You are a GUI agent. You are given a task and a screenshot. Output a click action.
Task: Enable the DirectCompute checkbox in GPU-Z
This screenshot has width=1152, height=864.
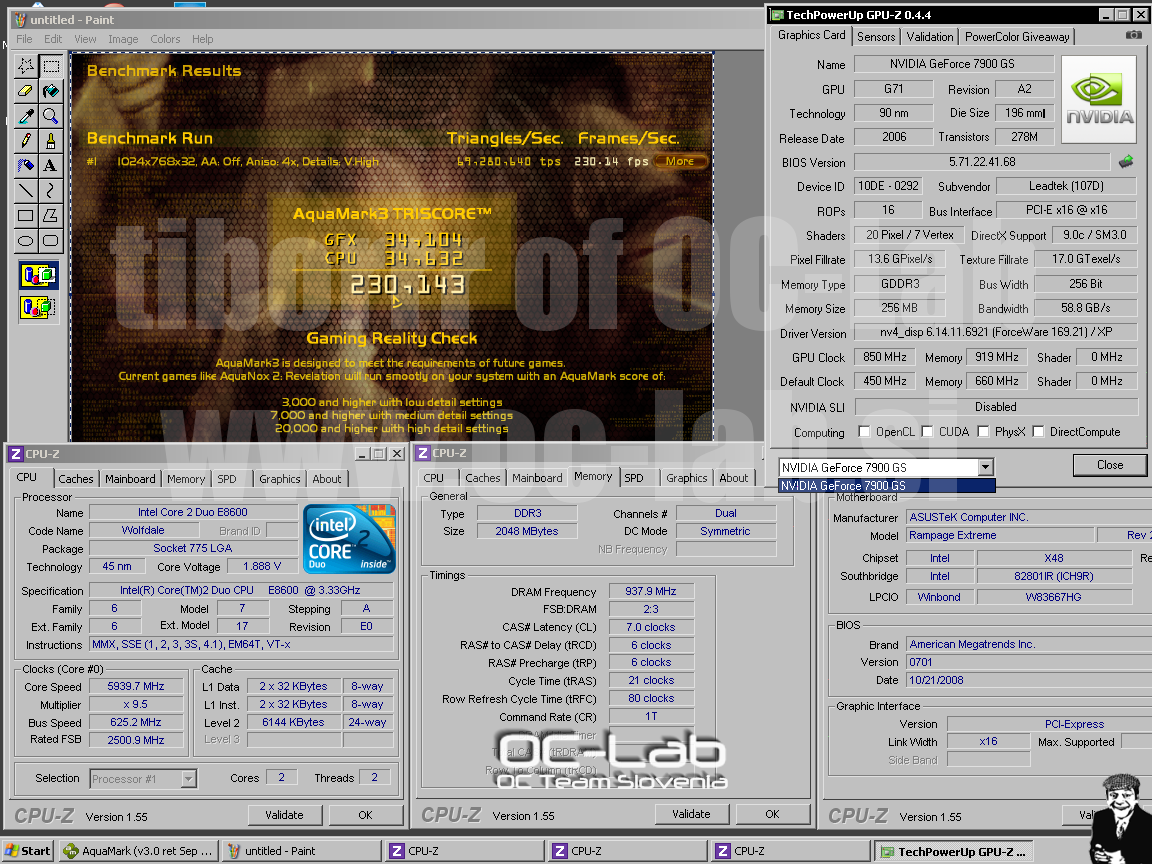[x=1038, y=431]
